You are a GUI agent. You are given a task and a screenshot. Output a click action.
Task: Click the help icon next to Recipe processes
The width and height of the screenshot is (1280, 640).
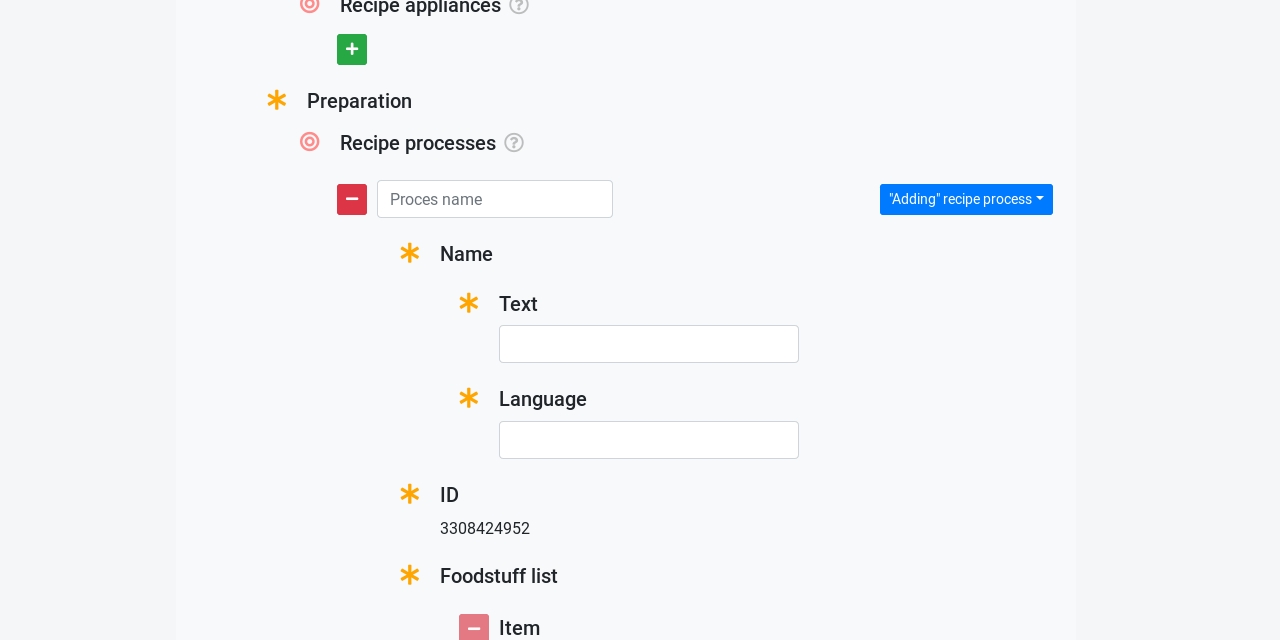(x=513, y=141)
